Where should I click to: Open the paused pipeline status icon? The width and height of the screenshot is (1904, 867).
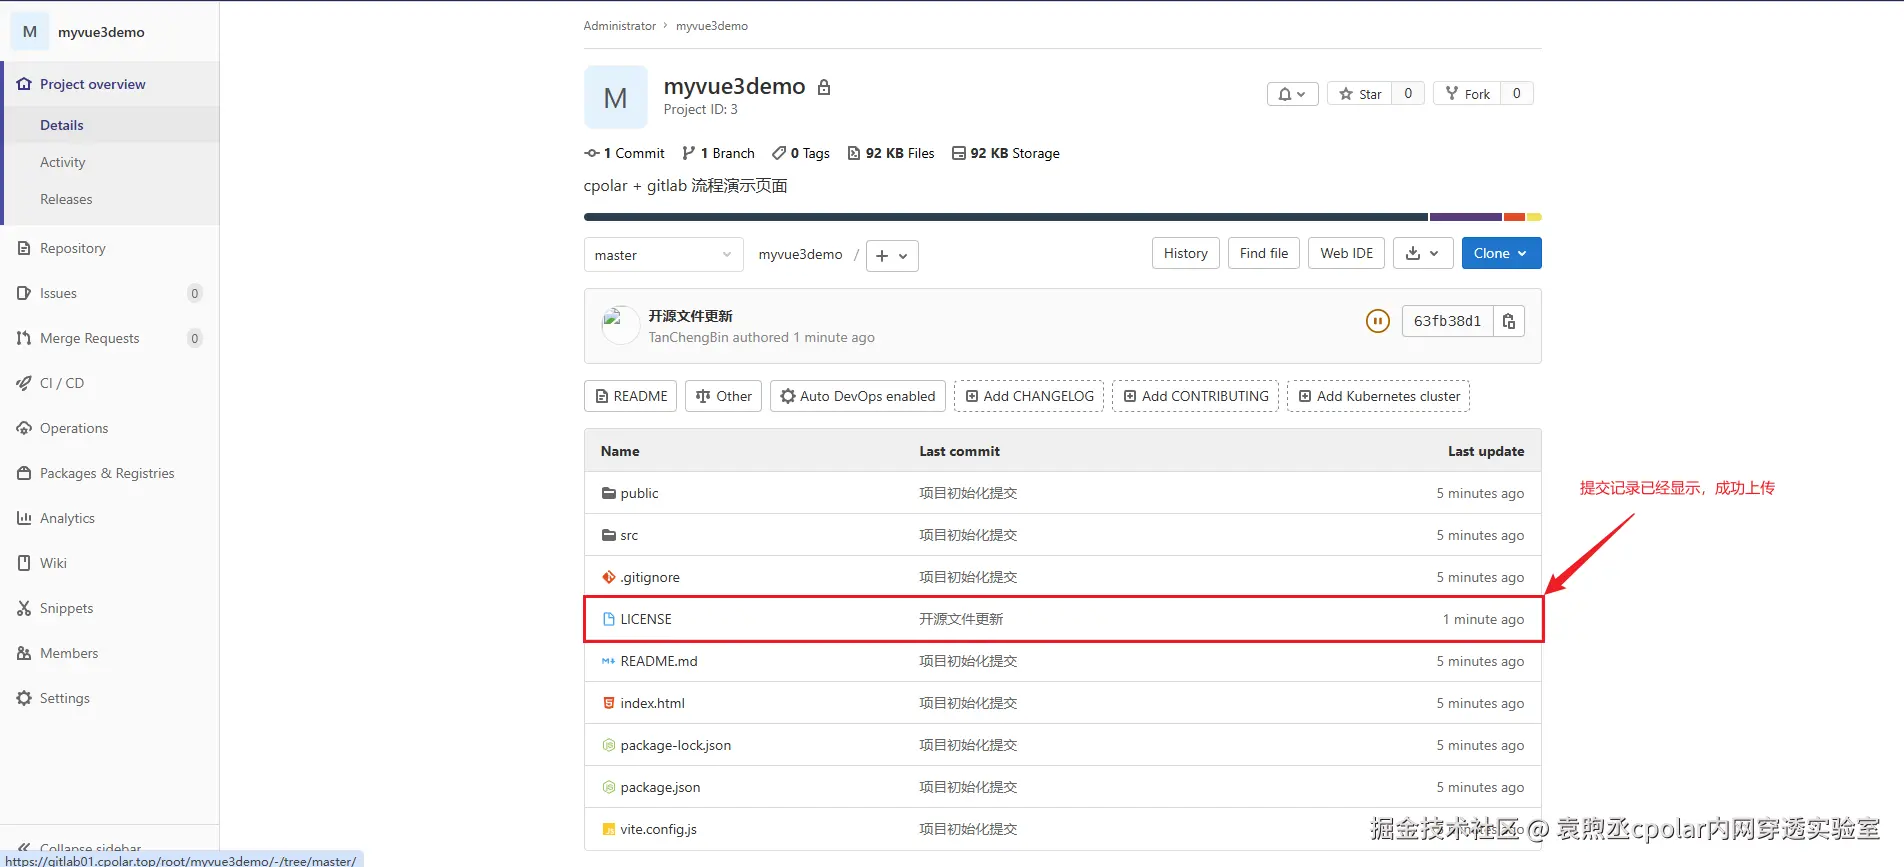coord(1378,321)
